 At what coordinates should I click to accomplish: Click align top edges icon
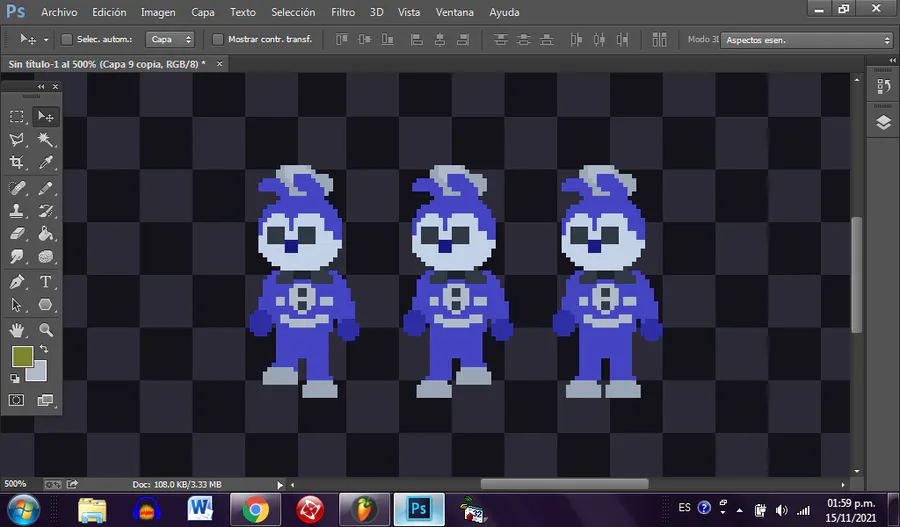point(342,40)
